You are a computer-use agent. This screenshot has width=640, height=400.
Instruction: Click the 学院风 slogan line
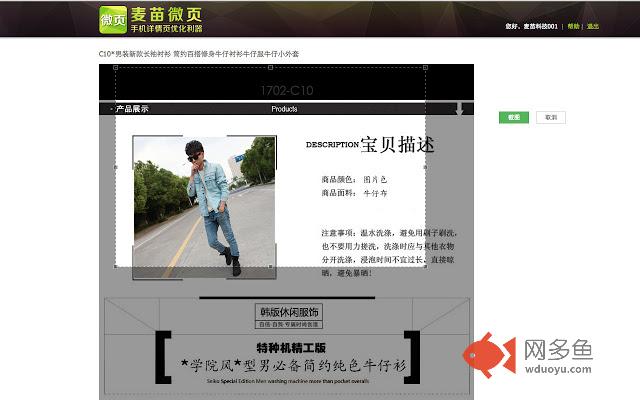tap(293, 365)
